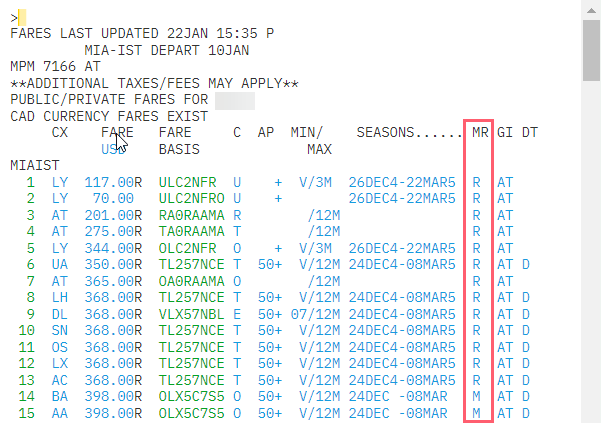This screenshot has width=601, height=423.
Task: Click the MR column header
Action: (x=480, y=133)
